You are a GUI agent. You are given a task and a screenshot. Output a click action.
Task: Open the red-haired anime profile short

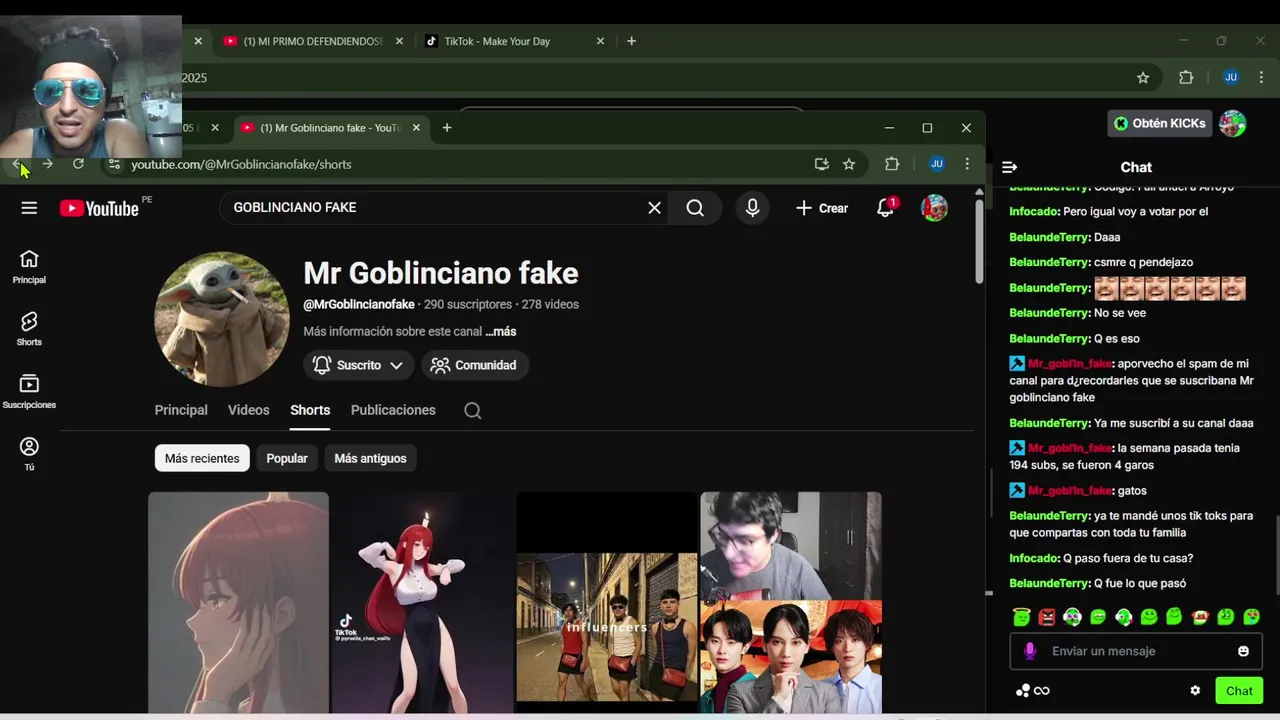pyautogui.click(x=238, y=602)
